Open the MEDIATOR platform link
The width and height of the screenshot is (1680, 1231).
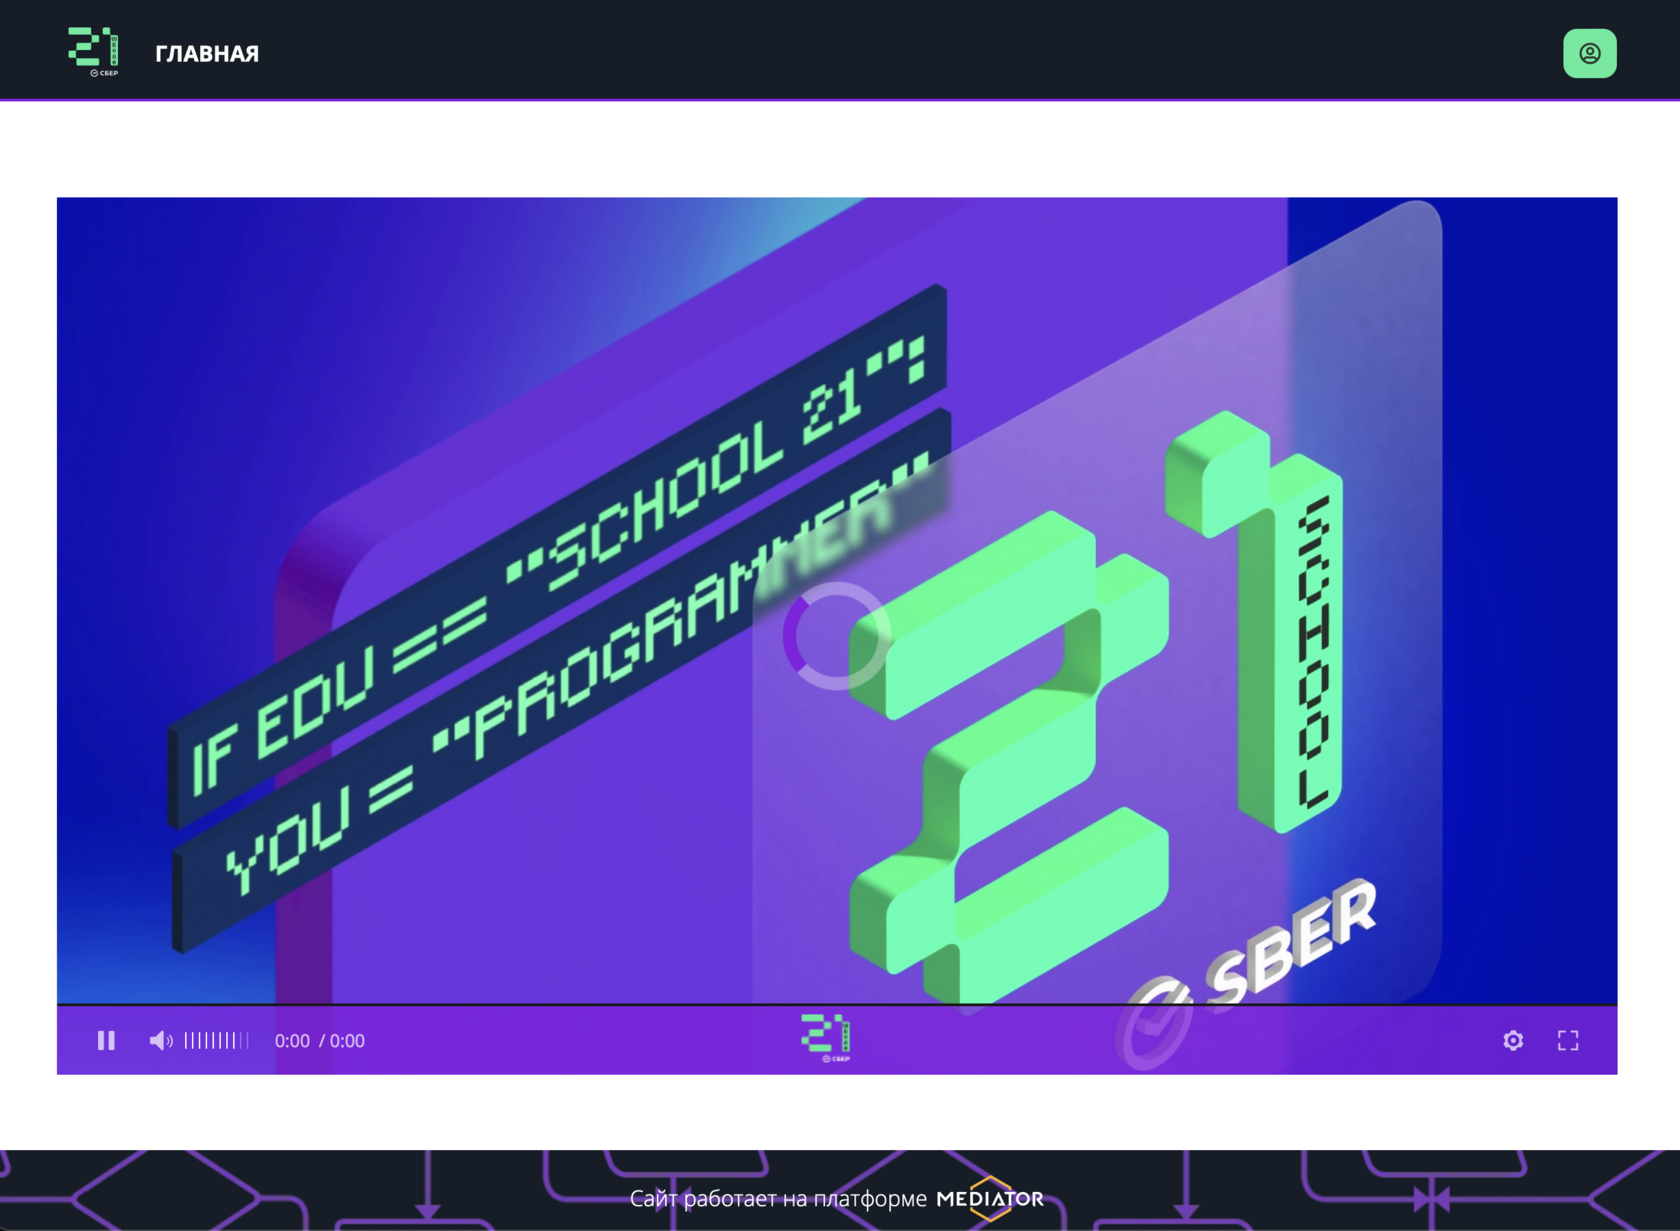[x=990, y=1198]
